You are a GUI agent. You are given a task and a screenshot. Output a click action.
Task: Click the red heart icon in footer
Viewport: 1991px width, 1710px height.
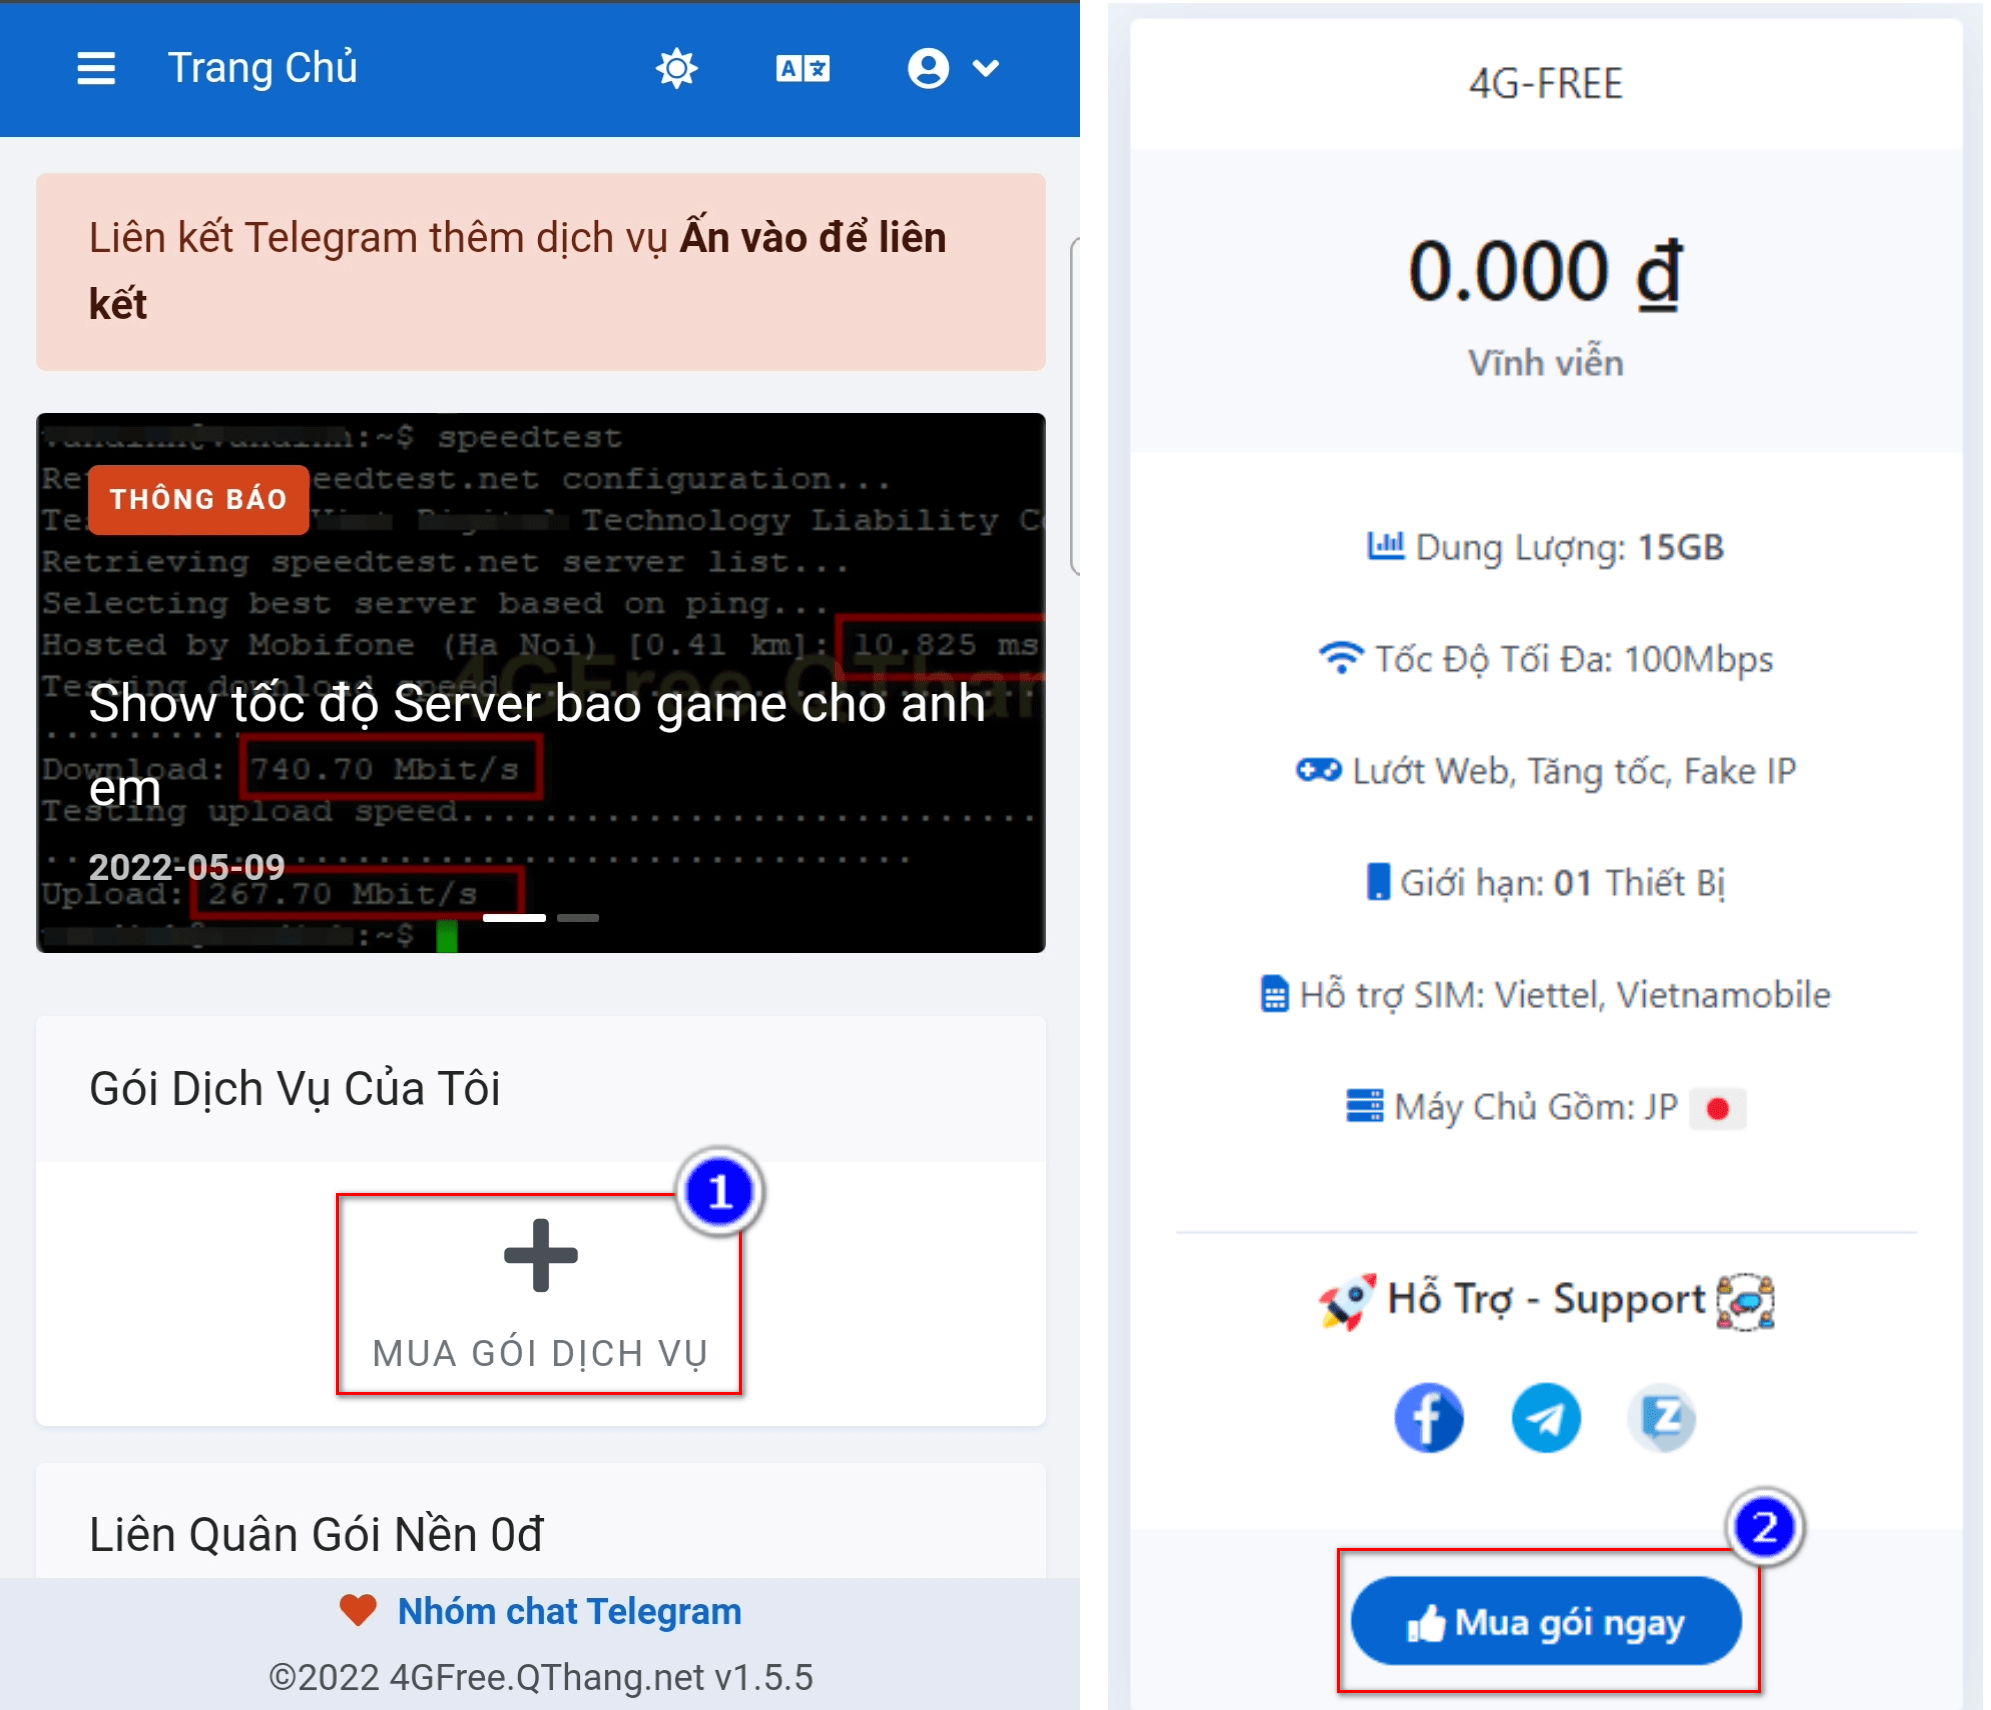coord(357,1610)
